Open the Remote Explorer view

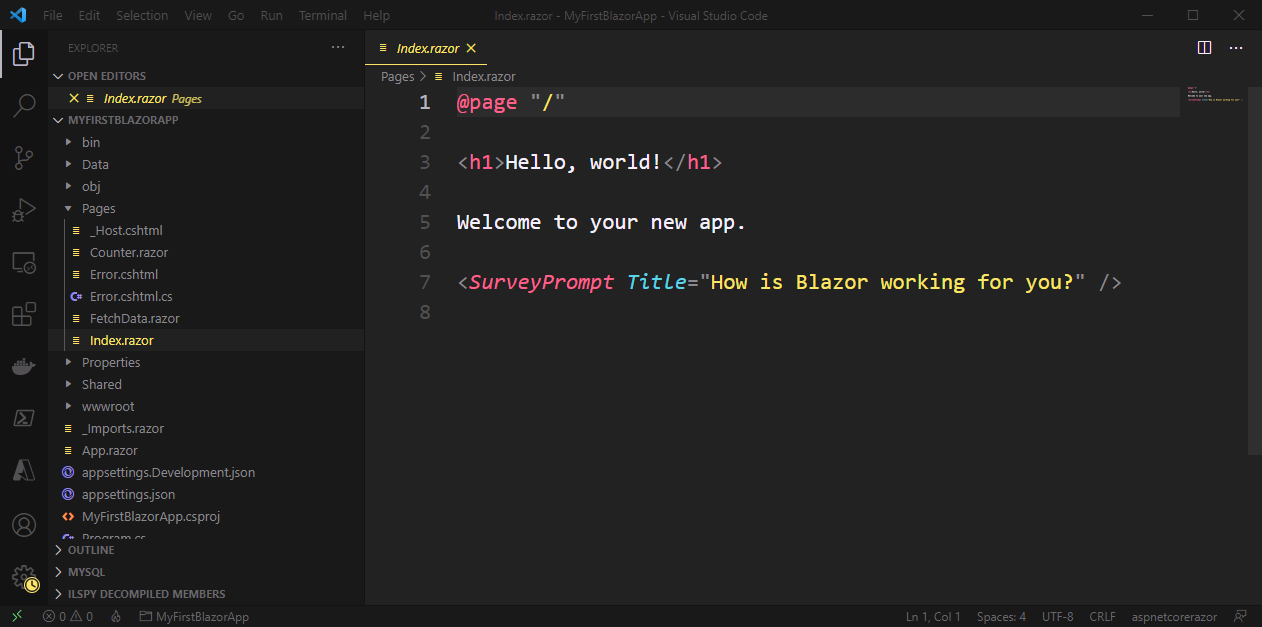(24, 263)
